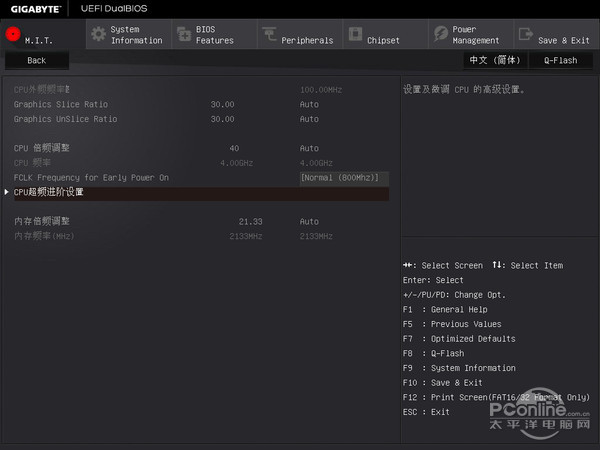Select the 内存倍频调整 row
600x450 pixels.
click(201, 222)
